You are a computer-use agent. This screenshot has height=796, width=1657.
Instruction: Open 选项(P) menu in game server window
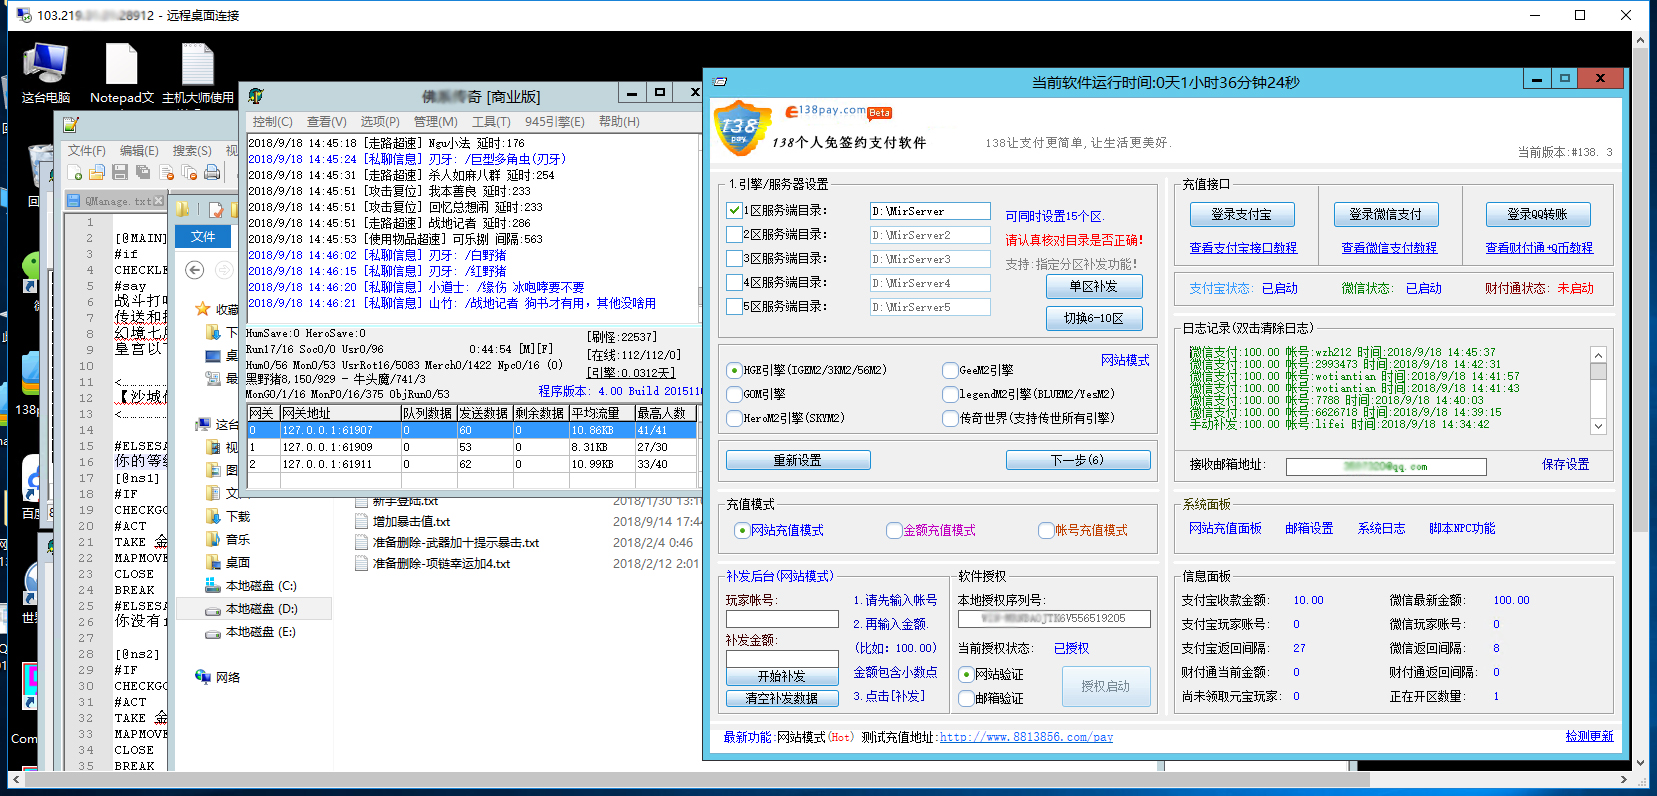(380, 121)
